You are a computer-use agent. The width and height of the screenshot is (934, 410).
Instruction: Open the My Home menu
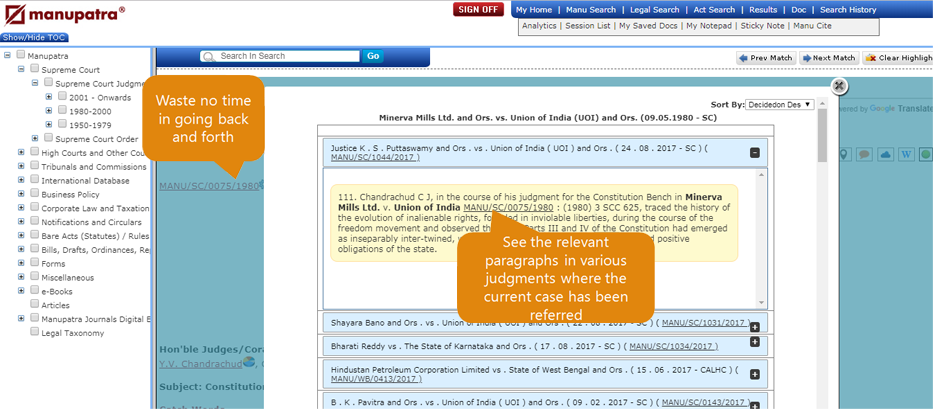click(534, 10)
